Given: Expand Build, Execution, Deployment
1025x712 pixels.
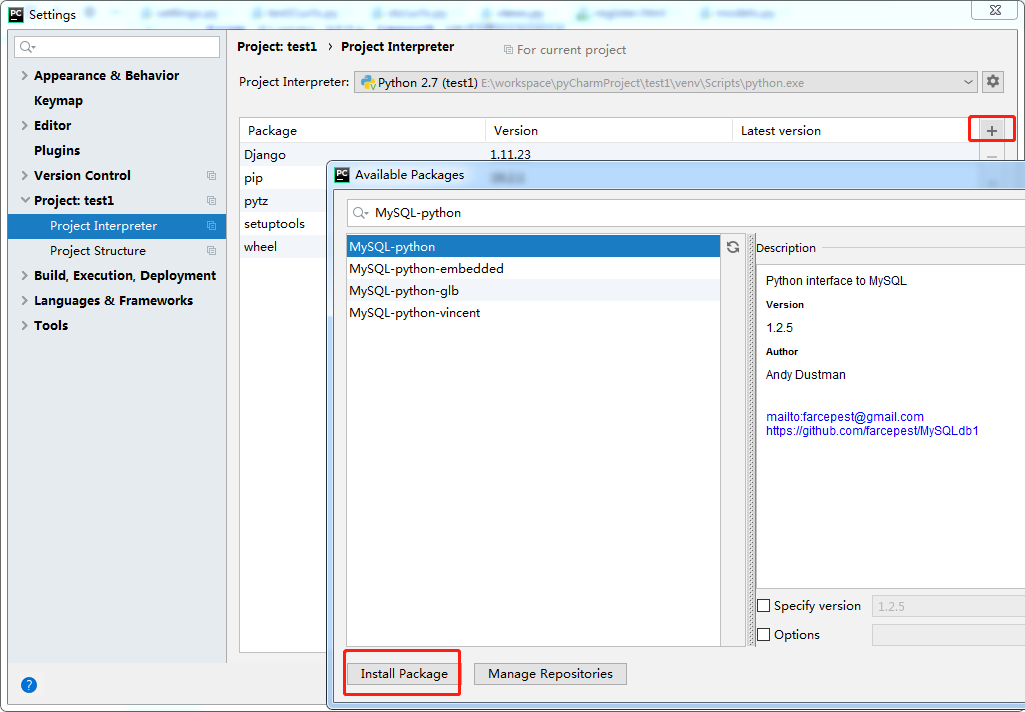Looking at the screenshot, I should (25, 275).
